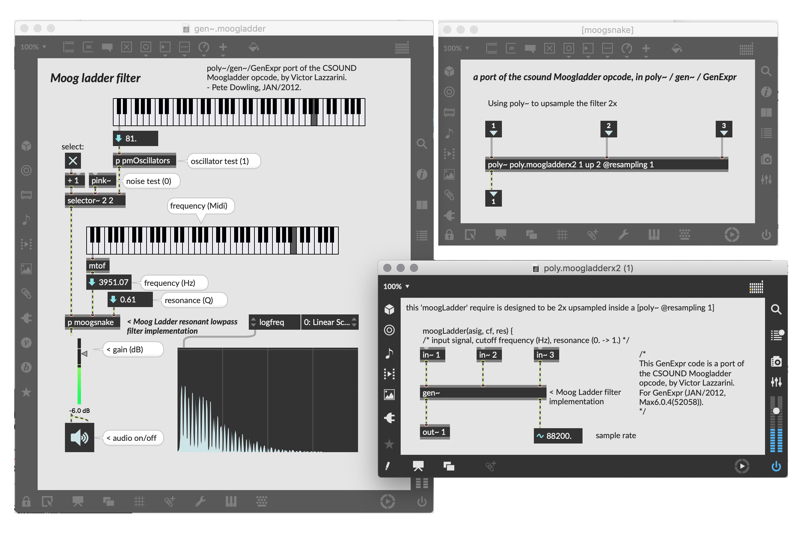Click the paperclip icon in the gen~.moogladder left sidebar
800x533 pixels.
27,293
